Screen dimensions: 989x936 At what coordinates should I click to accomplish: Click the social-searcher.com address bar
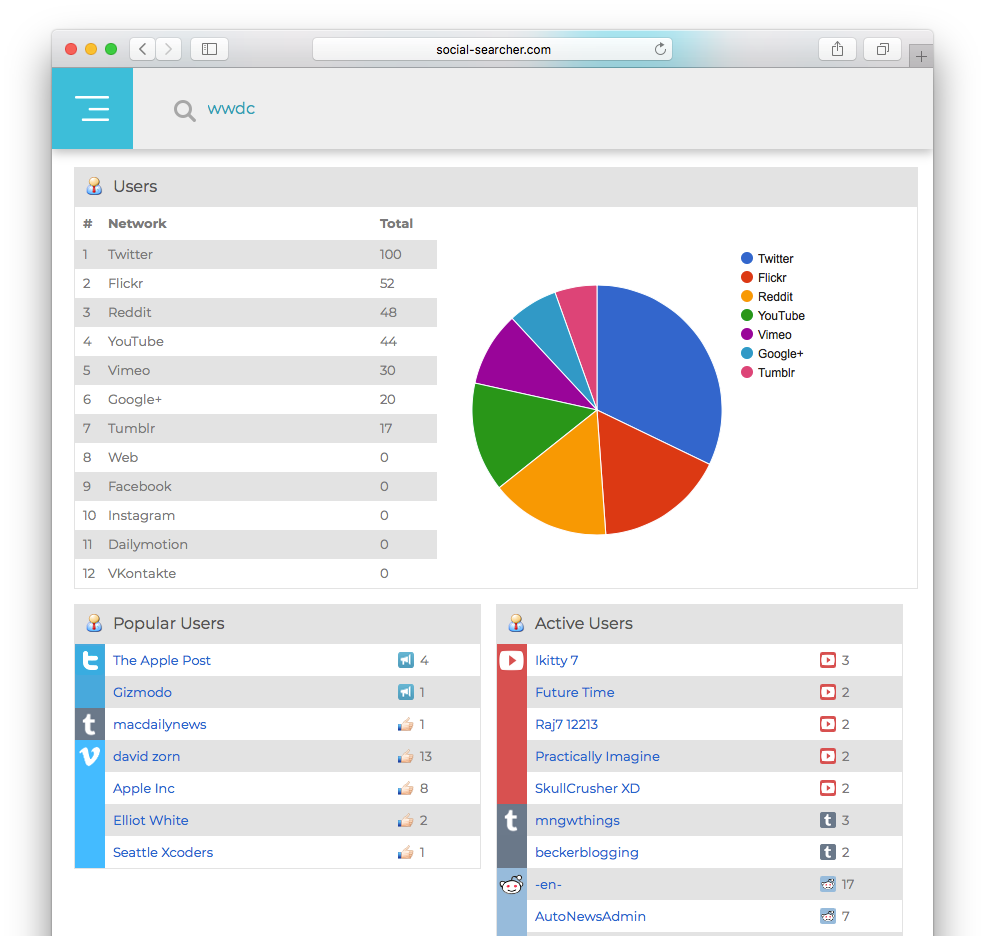[493, 49]
